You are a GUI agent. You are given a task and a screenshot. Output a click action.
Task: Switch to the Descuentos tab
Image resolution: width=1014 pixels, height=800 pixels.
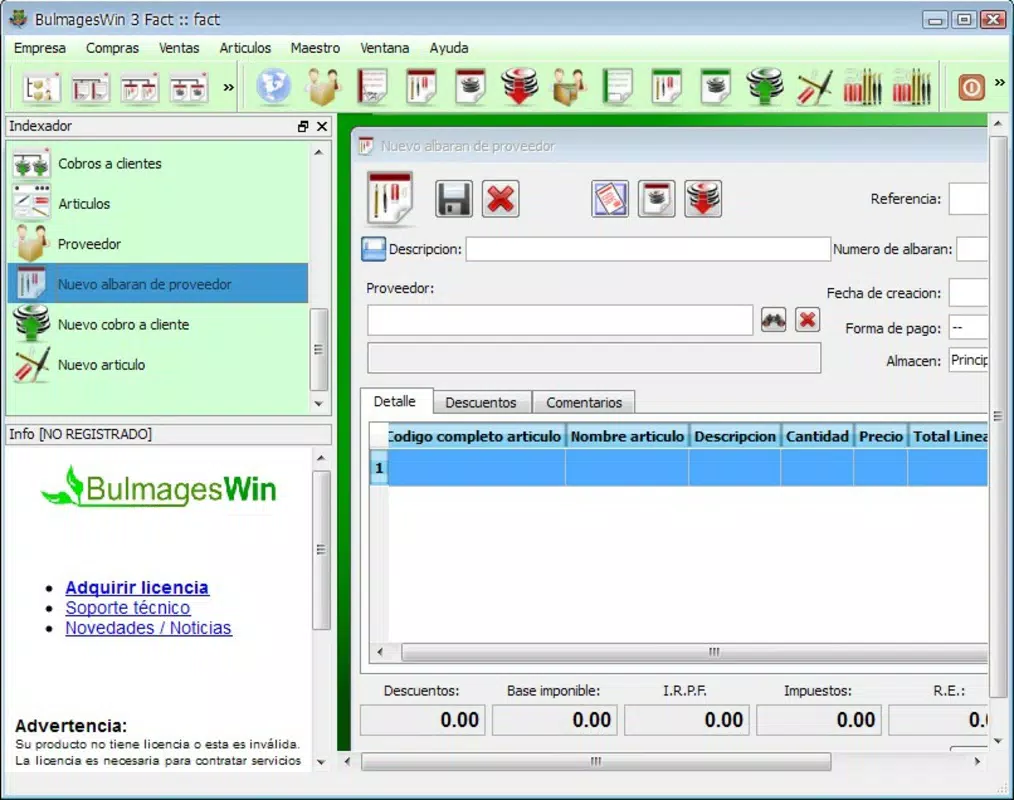[481, 402]
